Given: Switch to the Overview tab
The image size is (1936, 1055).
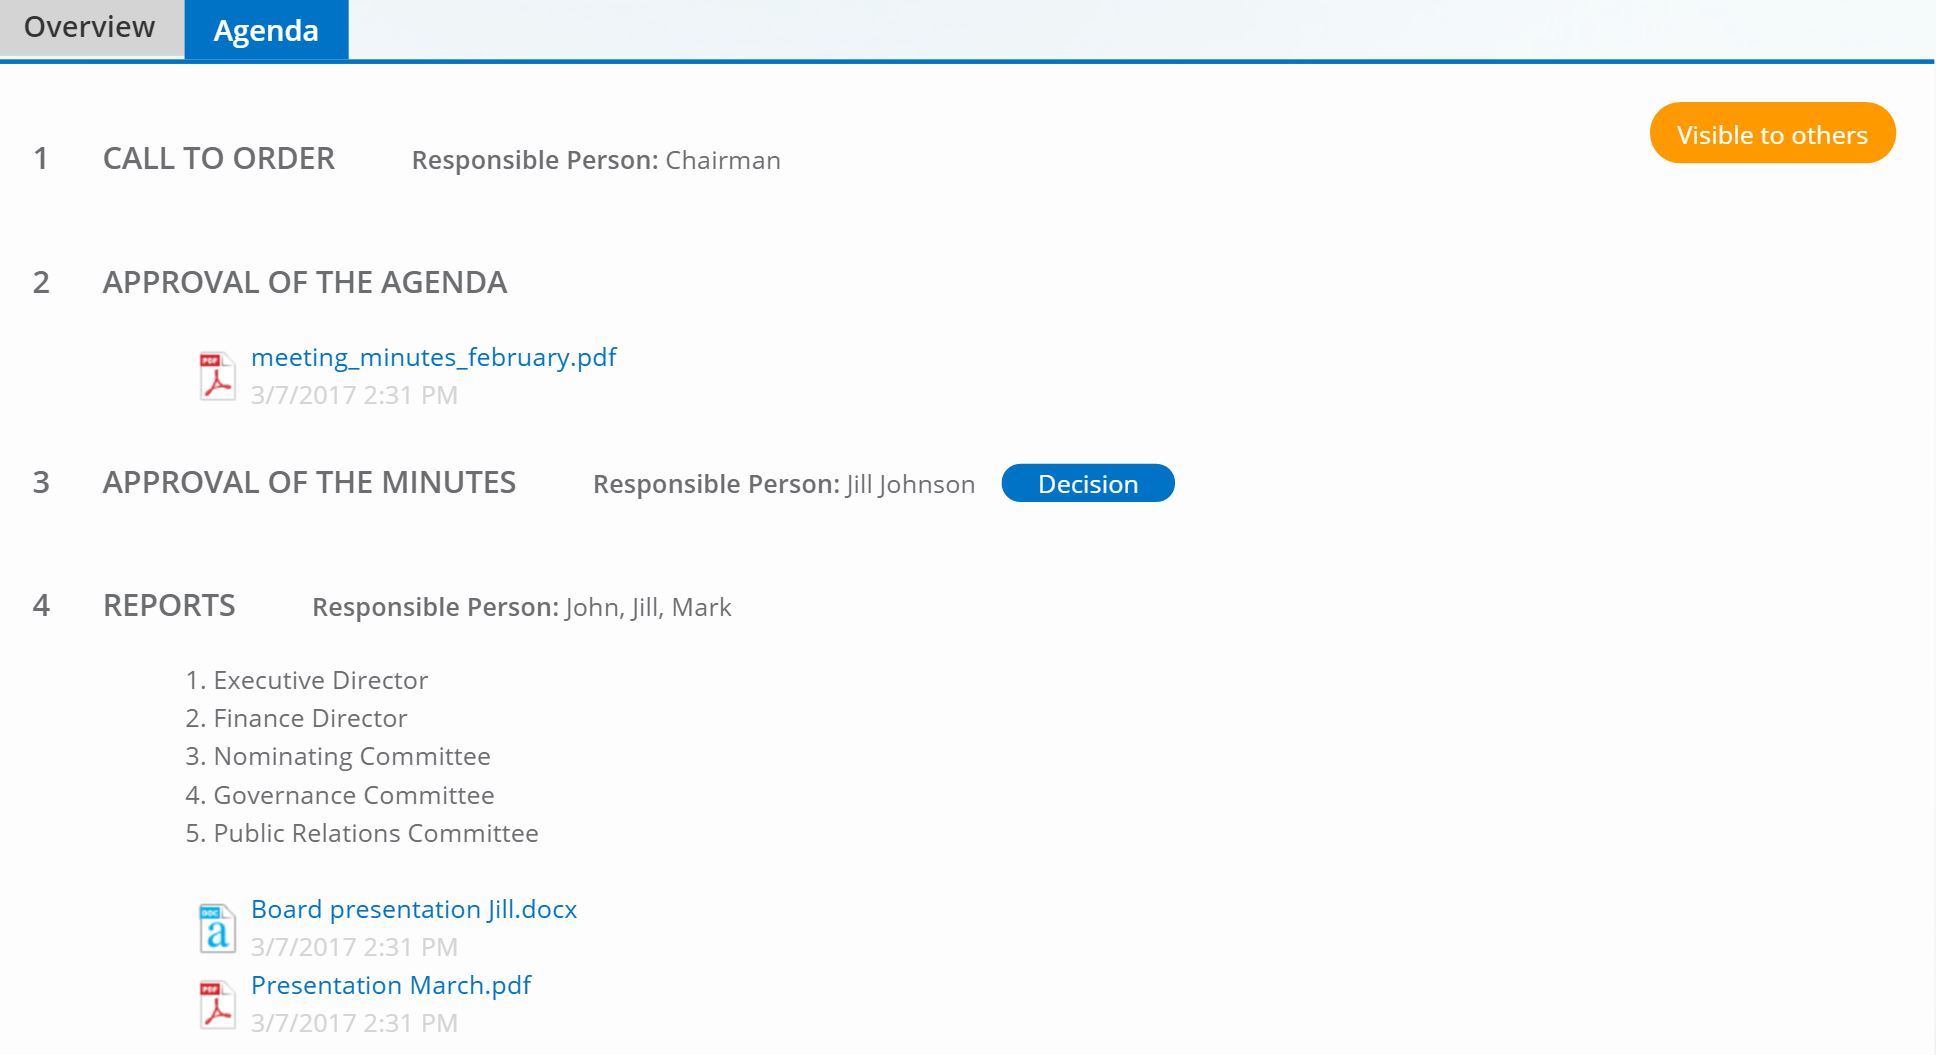Looking at the screenshot, I should point(90,27).
